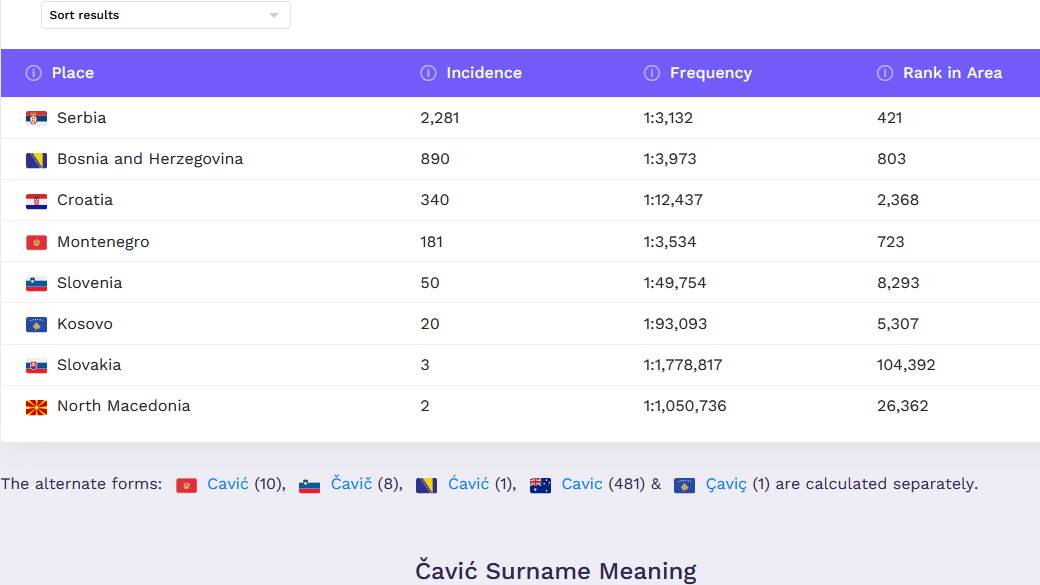Image resolution: width=1040 pixels, height=585 pixels.
Task: Click the info icon beside Rank in Area
Action: pyautogui.click(x=885, y=73)
